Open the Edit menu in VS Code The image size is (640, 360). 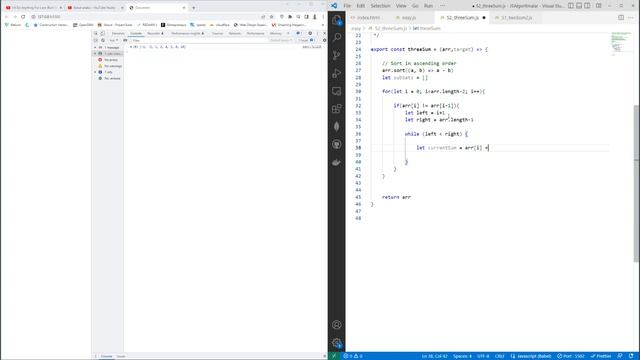tap(361, 6)
